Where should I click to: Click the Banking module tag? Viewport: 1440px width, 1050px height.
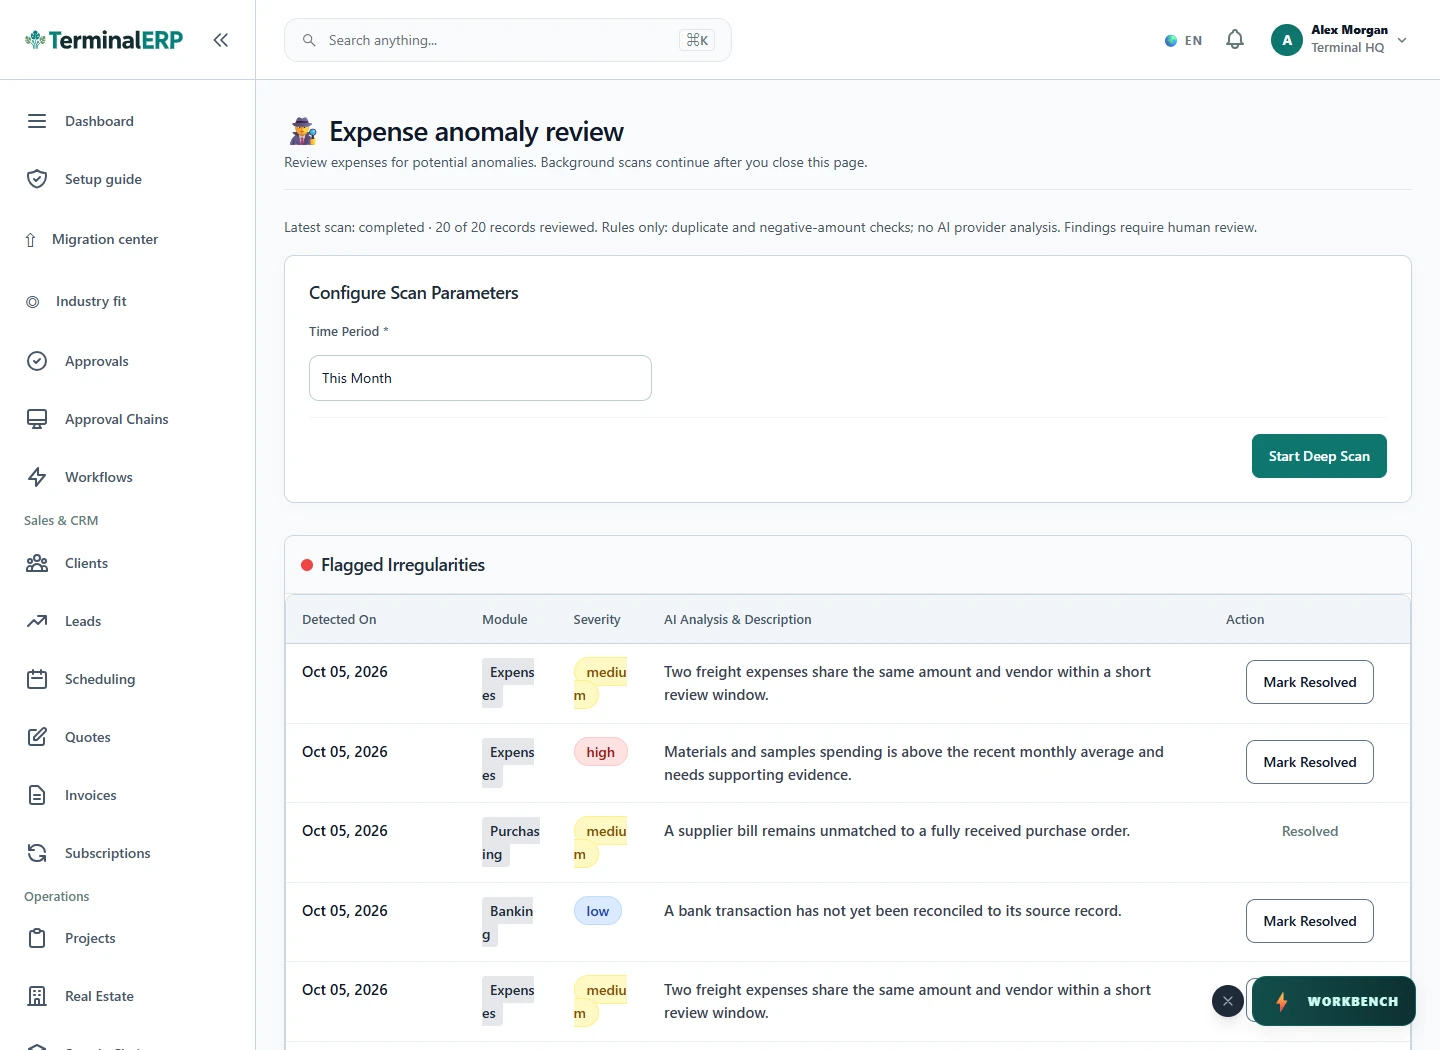tap(508, 923)
